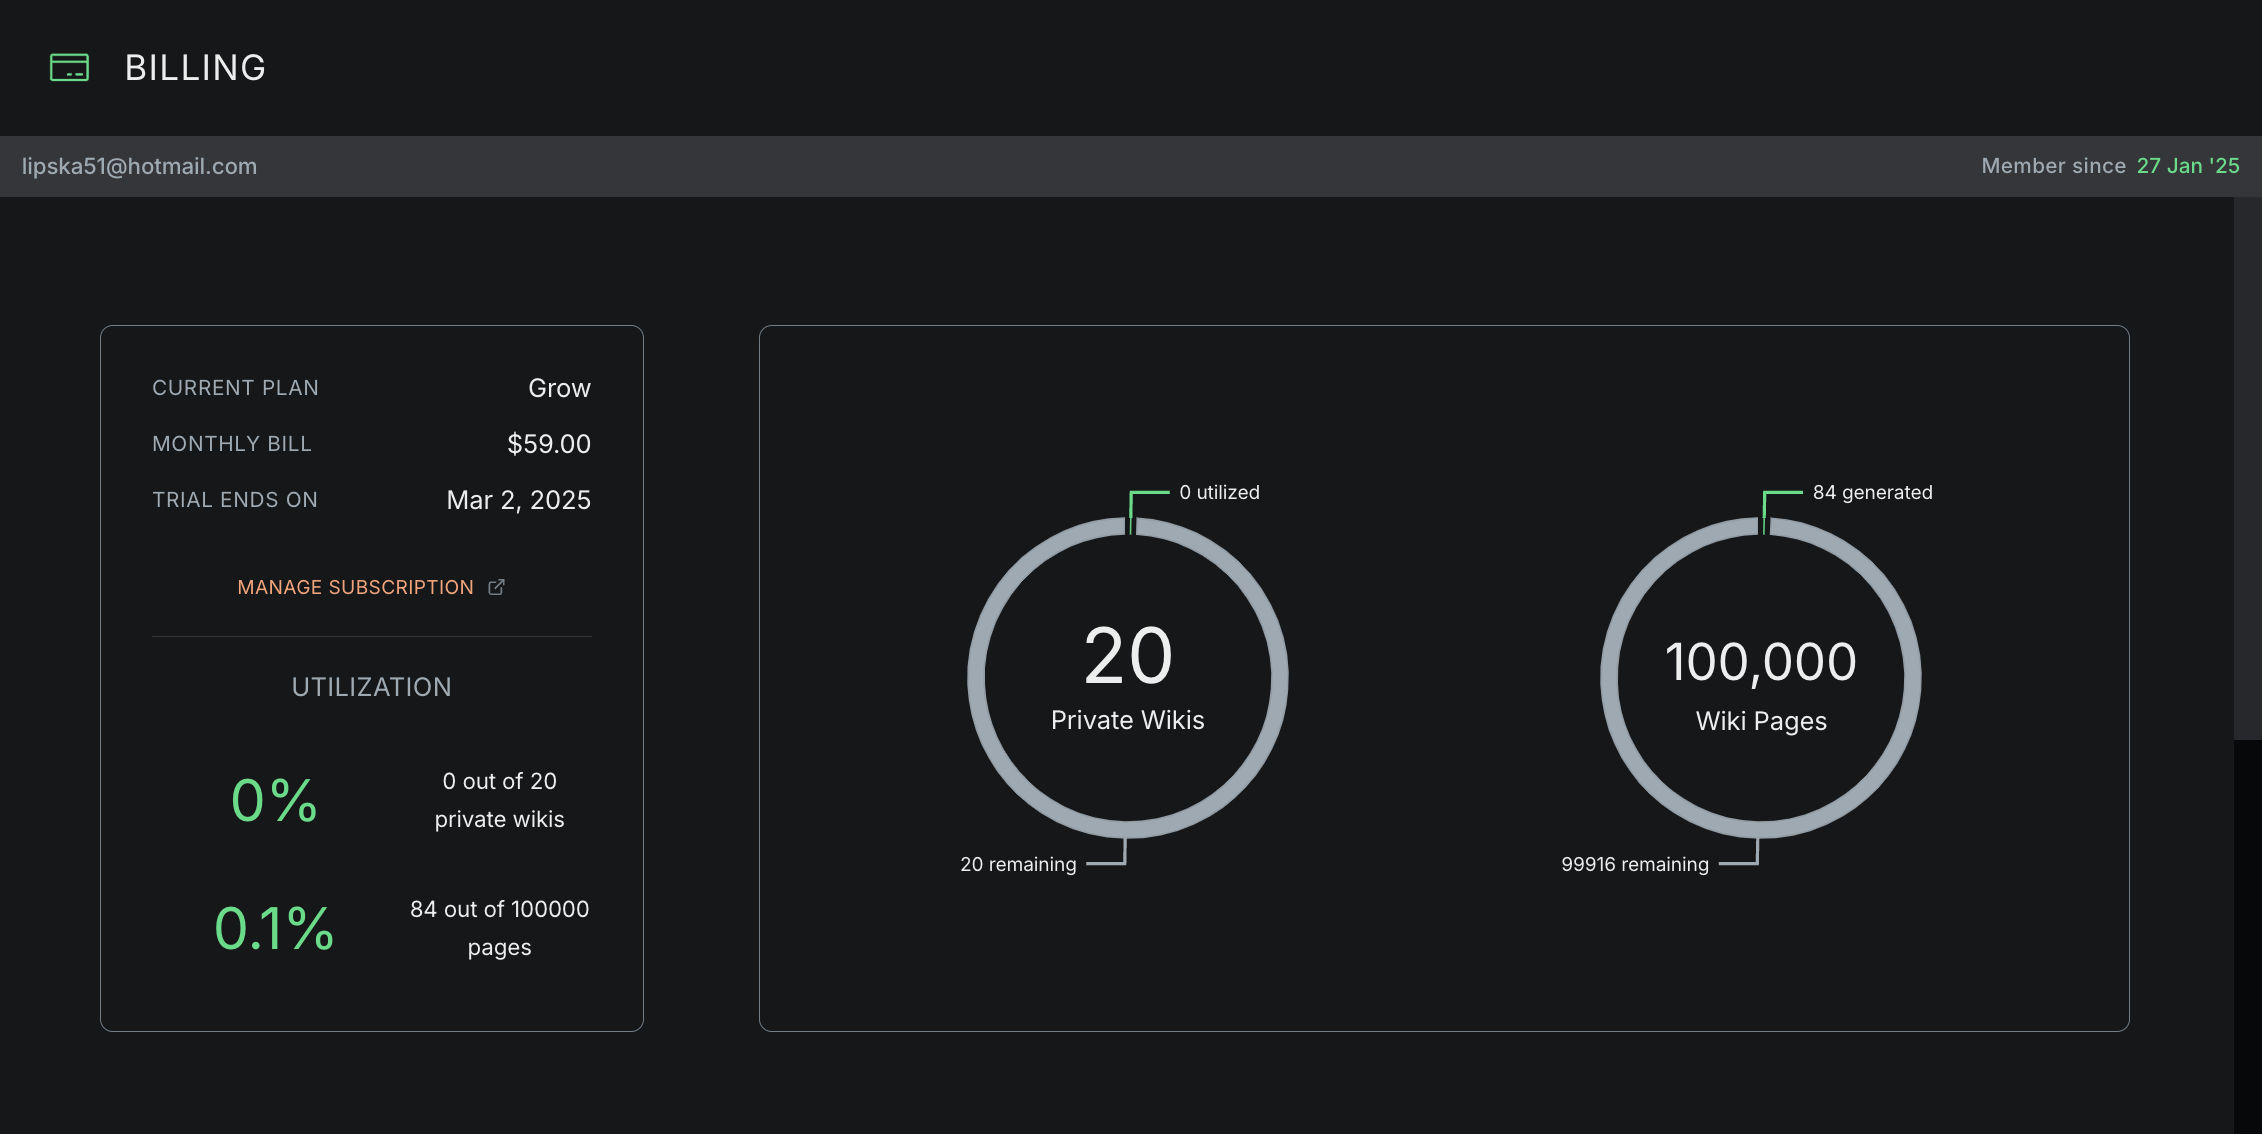Viewport: 2262px width, 1134px height.
Task: Click the 99916 remaining chart label
Action: 1635,864
